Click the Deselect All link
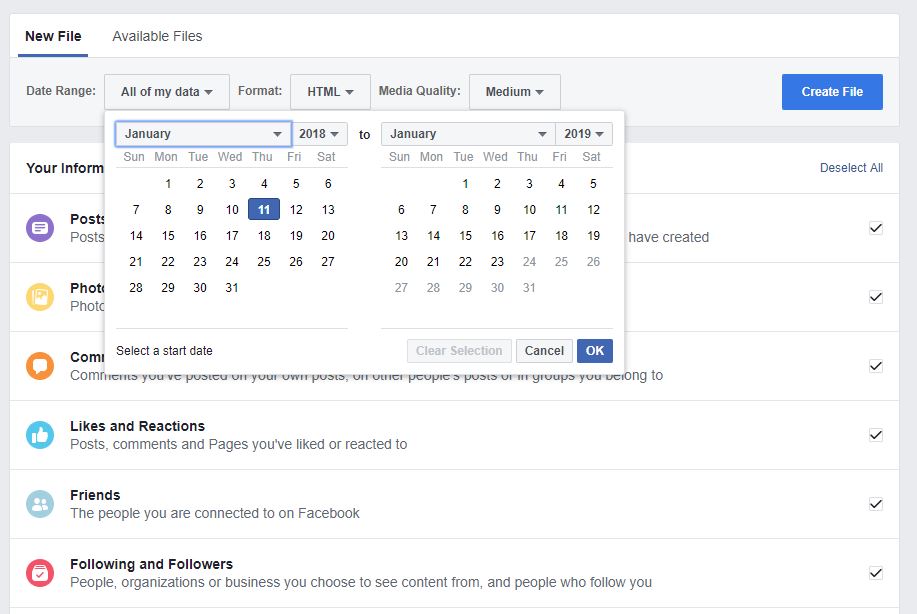The image size is (917, 614). point(851,168)
